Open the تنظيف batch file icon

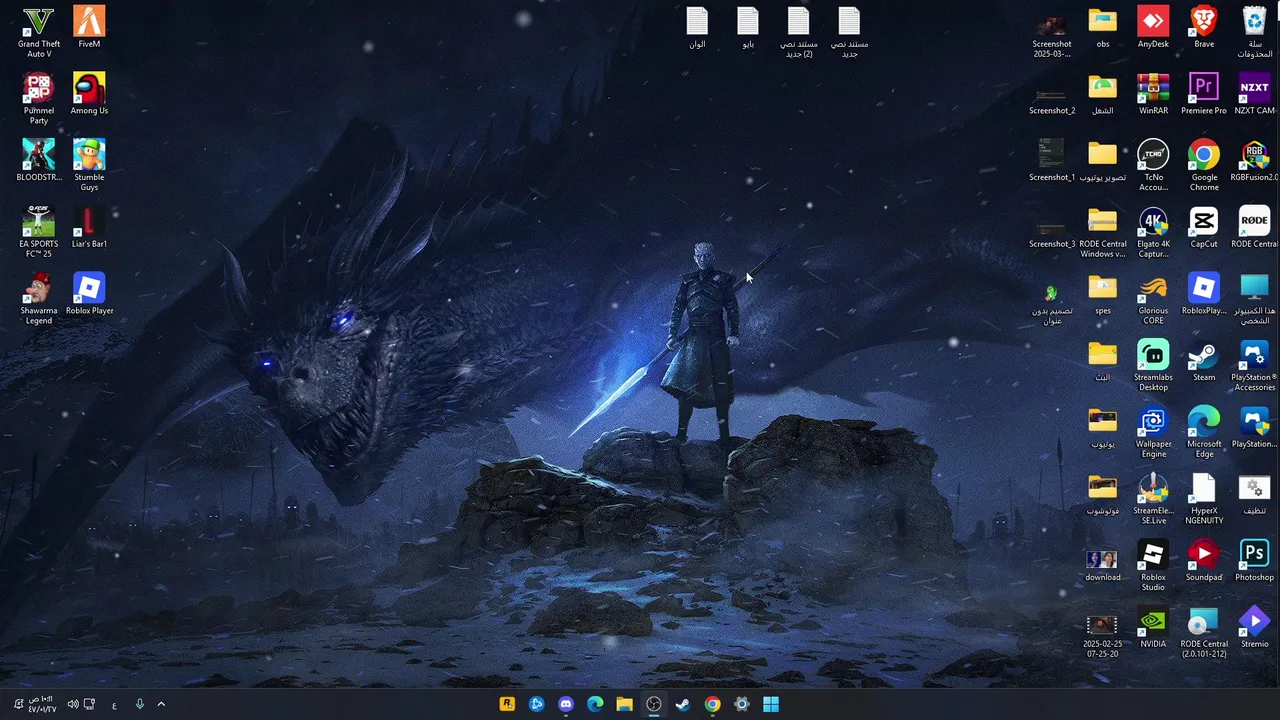click(1254, 494)
